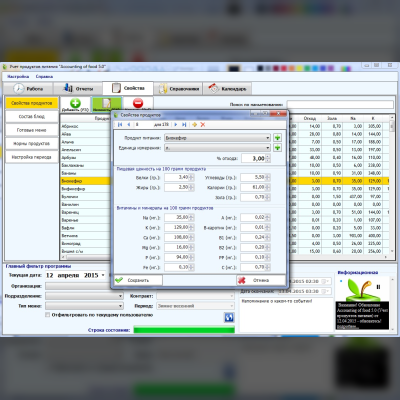
Task: Jump to last record in dialog navigator
Action: [184, 125]
